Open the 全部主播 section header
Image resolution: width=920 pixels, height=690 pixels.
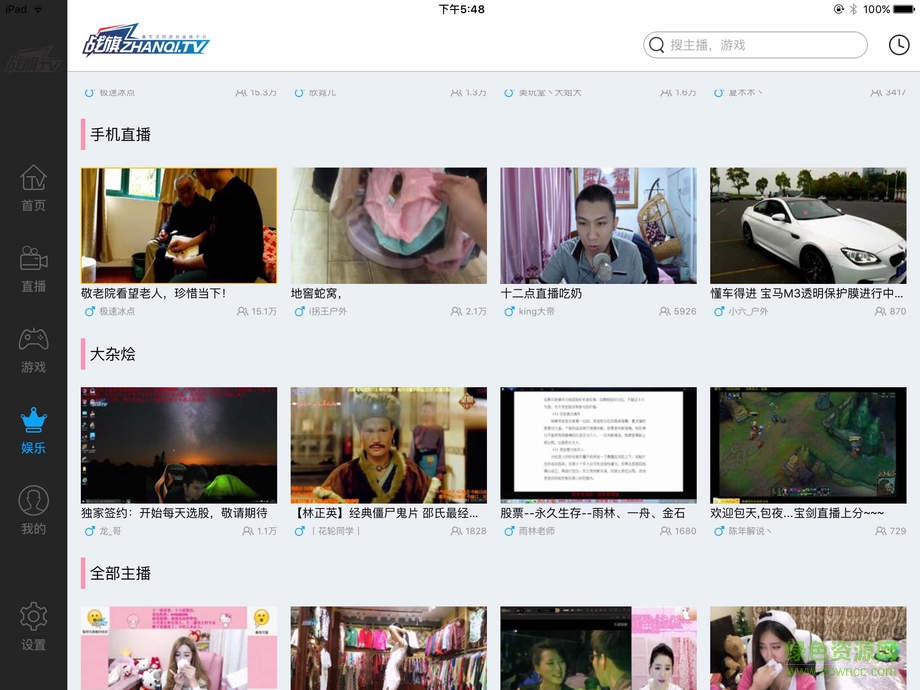[118, 573]
